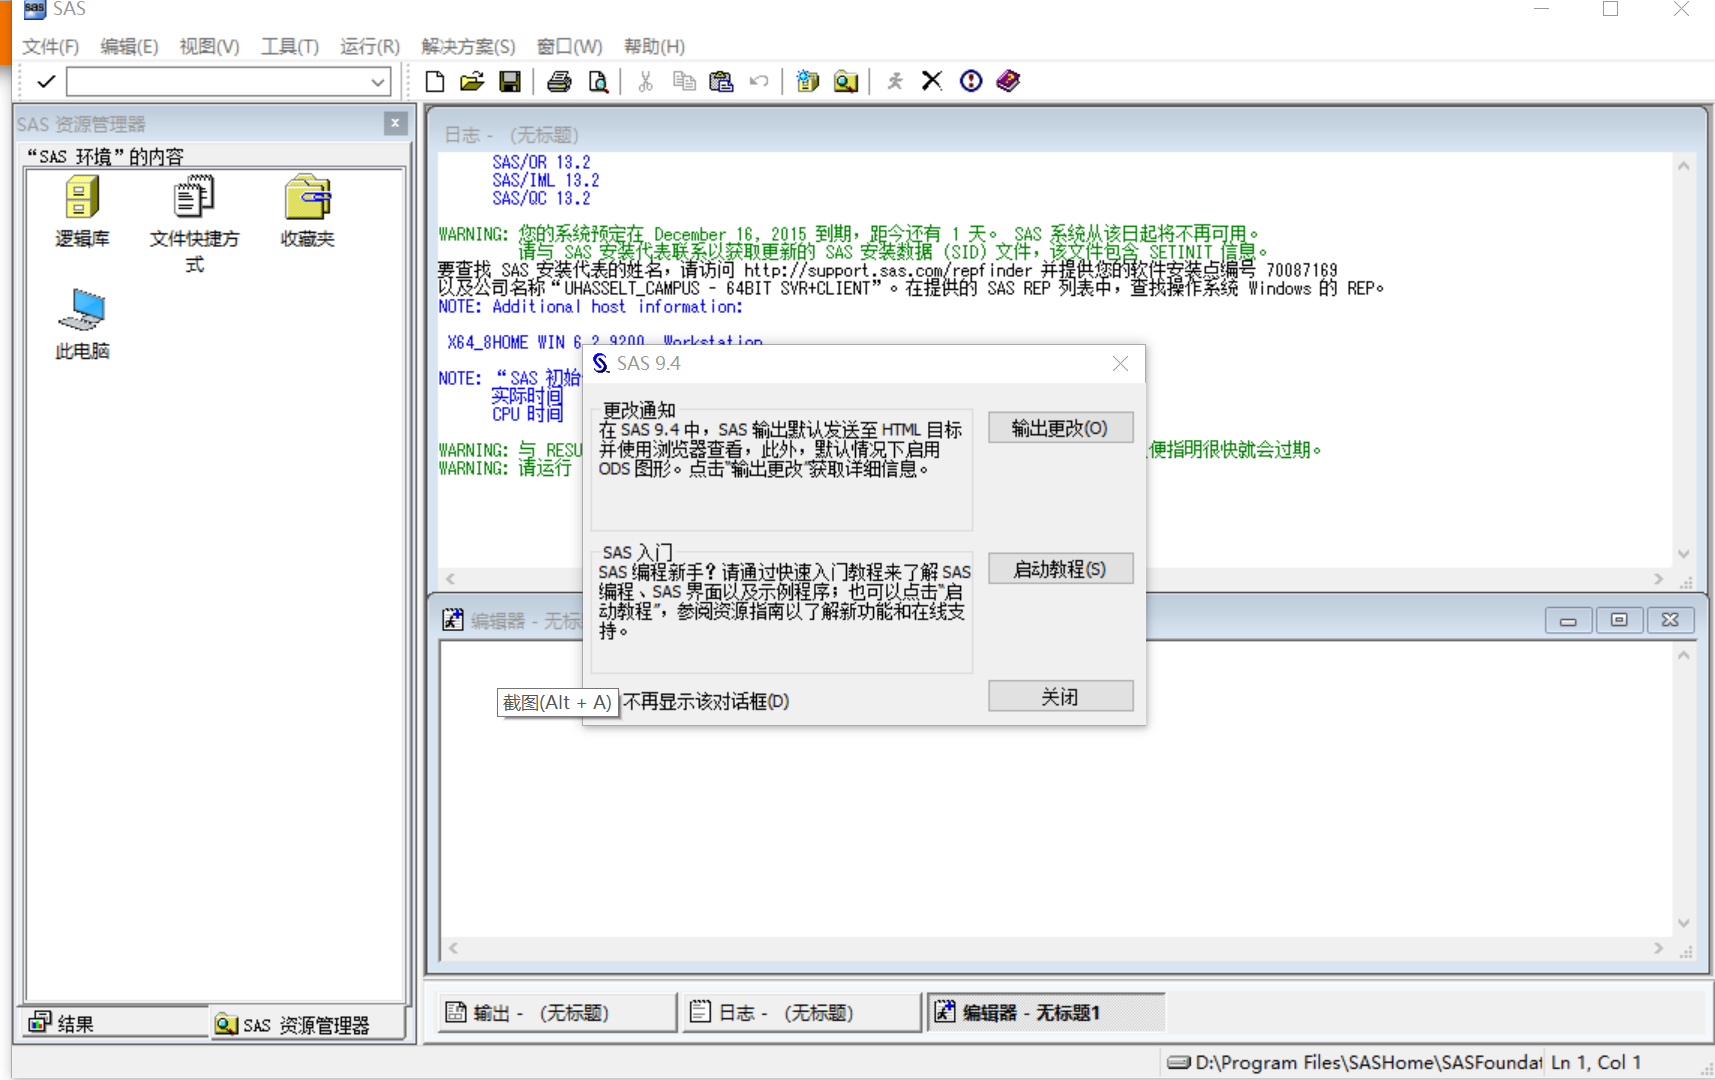This screenshot has width=1715, height=1080.
Task: Click the editor window's scroll-up arrow
Action: [1684, 656]
